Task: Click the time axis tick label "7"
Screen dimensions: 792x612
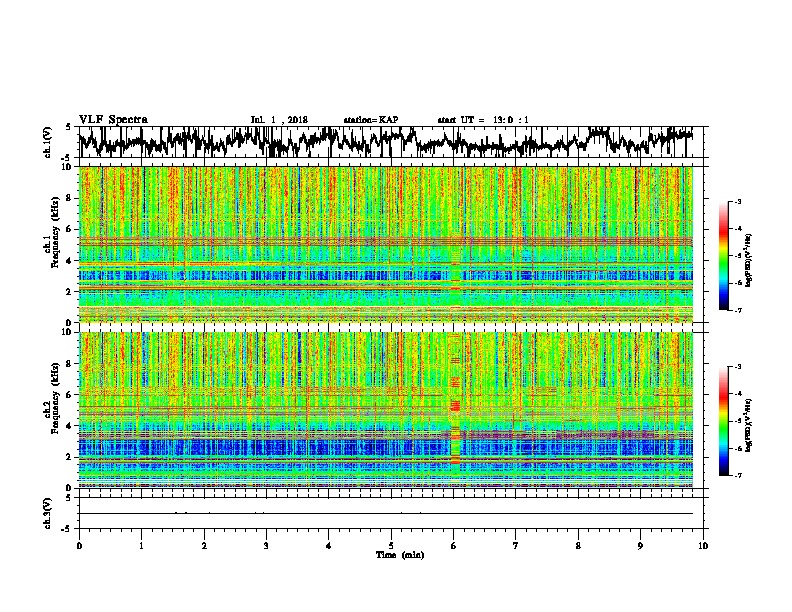Action: coord(516,546)
